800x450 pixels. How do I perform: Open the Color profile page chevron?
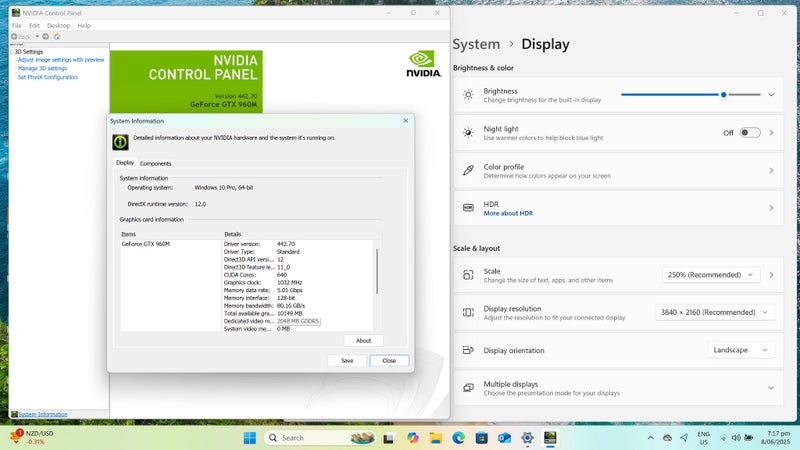tap(771, 170)
